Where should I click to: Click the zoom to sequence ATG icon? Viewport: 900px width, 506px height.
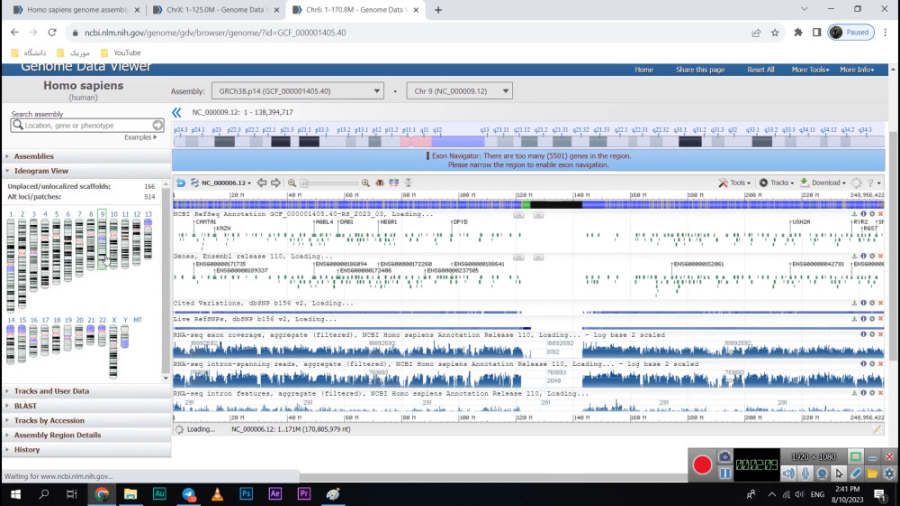tap(379, 183)
